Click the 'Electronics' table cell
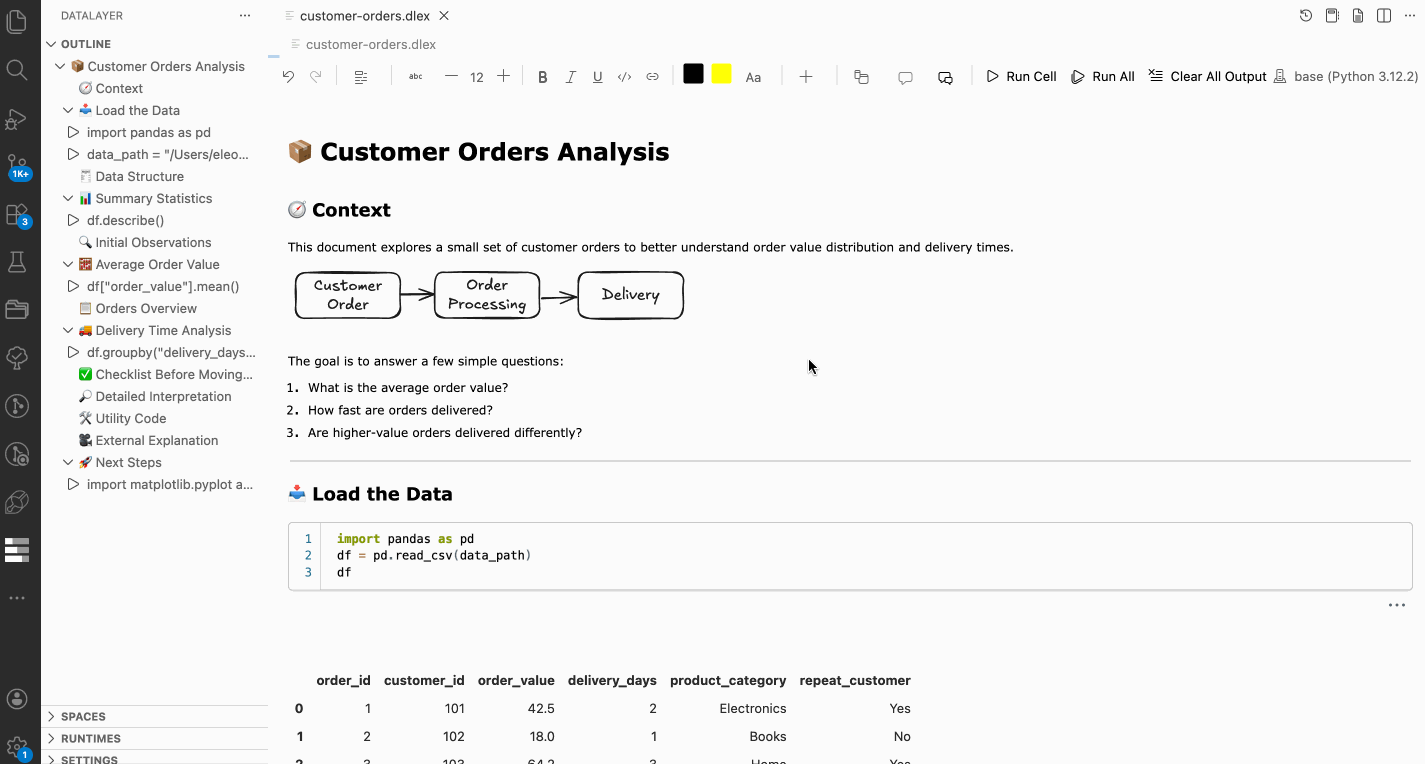Image resolution: width=1425 pixels, height=764 pixels. pyautogui.click(x=753, y=708)
